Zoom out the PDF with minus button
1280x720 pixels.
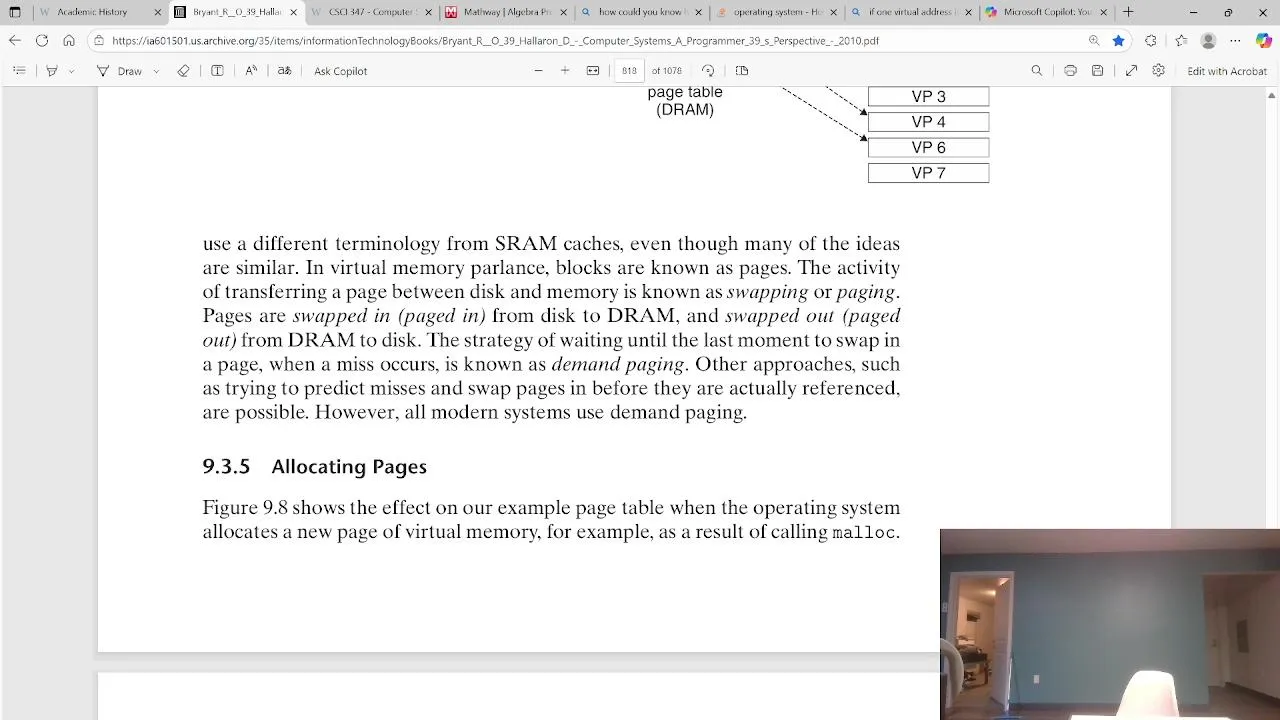[x=538, y=71]
